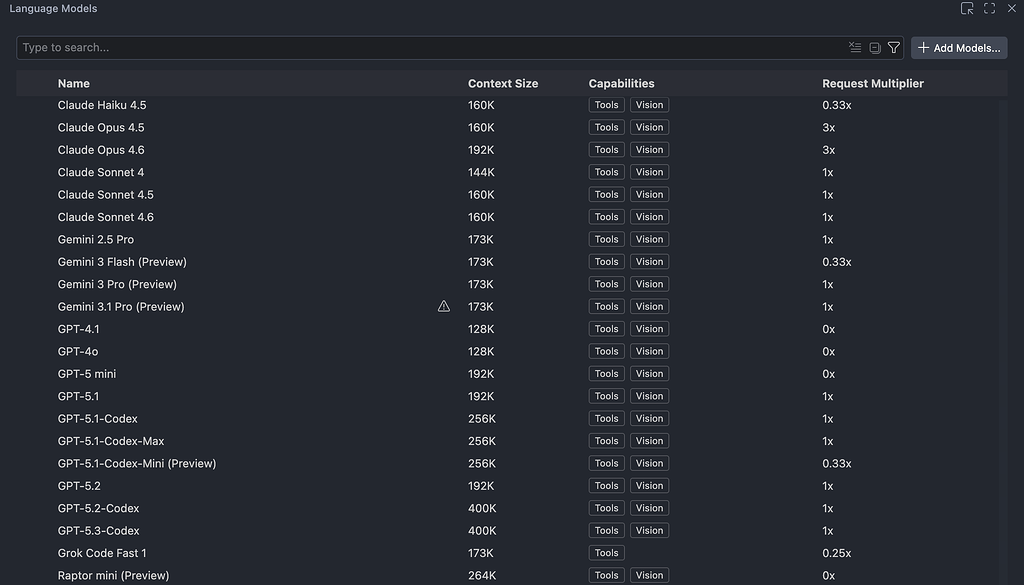Click the 0x multiplier for GPT-5 mini

click(x=828, y=373)
